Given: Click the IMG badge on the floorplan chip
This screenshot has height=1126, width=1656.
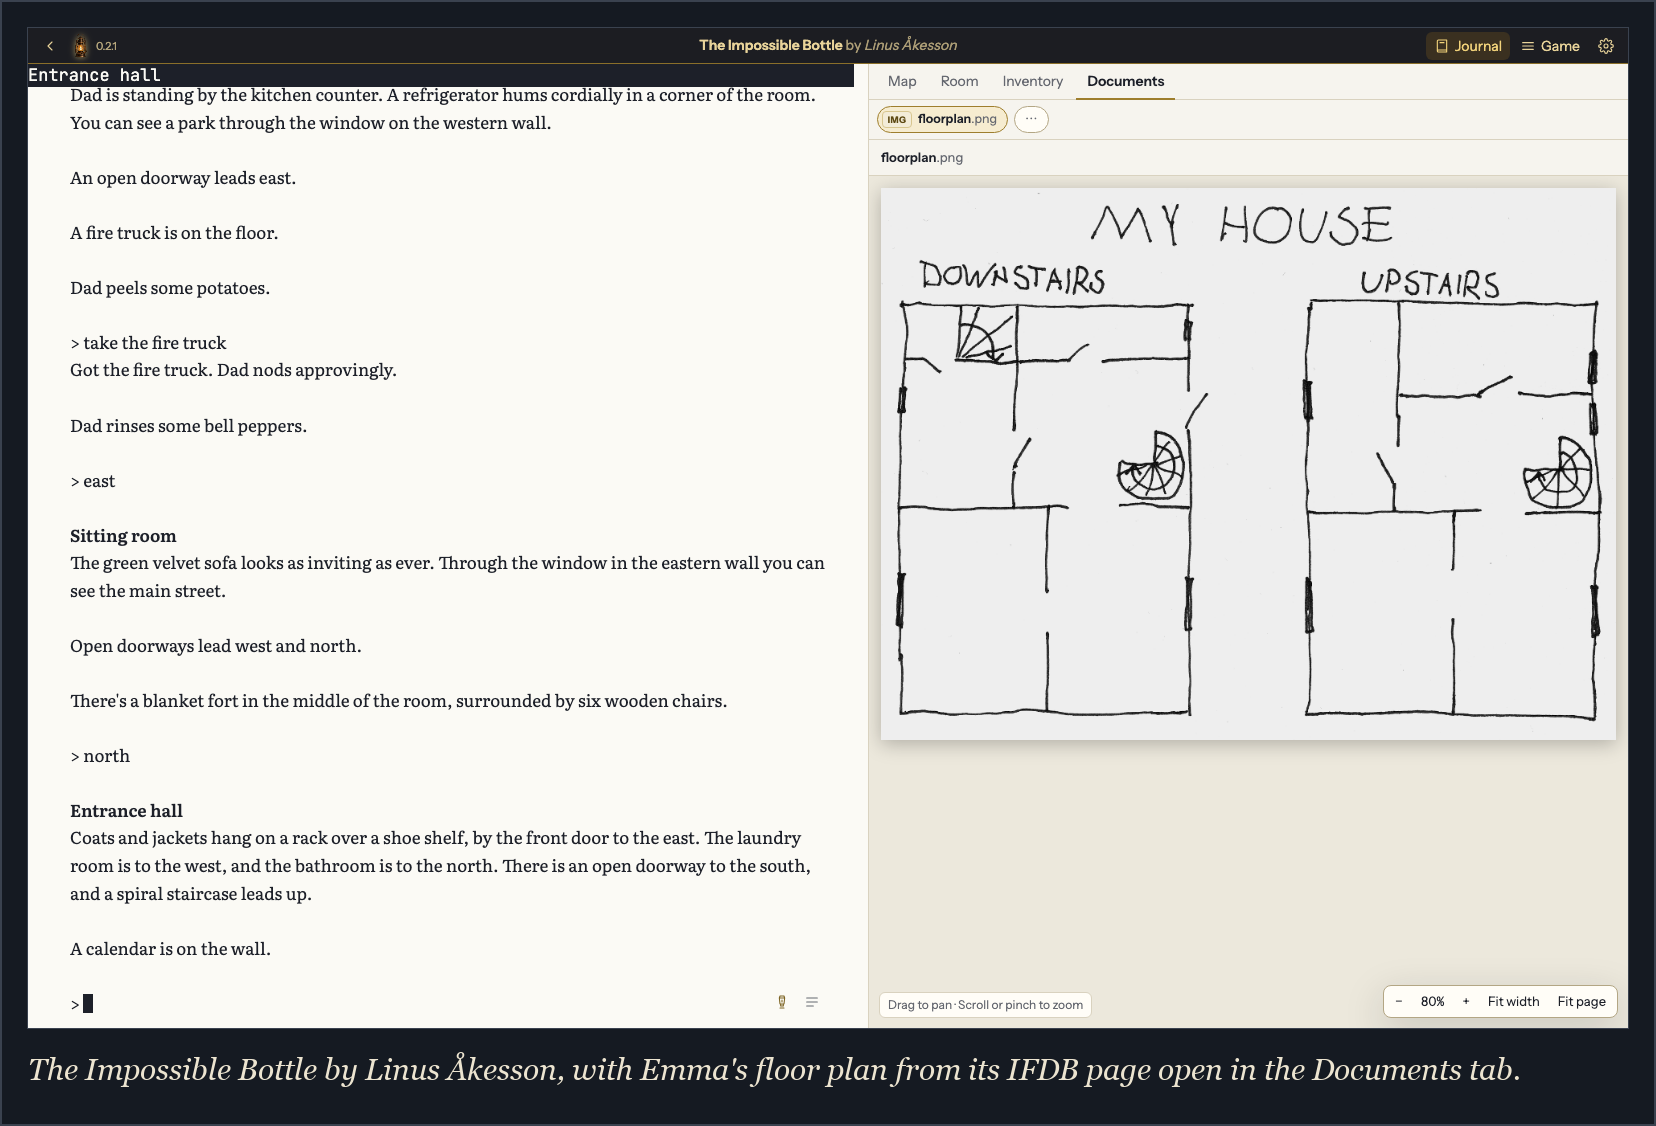Looking at the screenshot, I should tap(897, 120).
